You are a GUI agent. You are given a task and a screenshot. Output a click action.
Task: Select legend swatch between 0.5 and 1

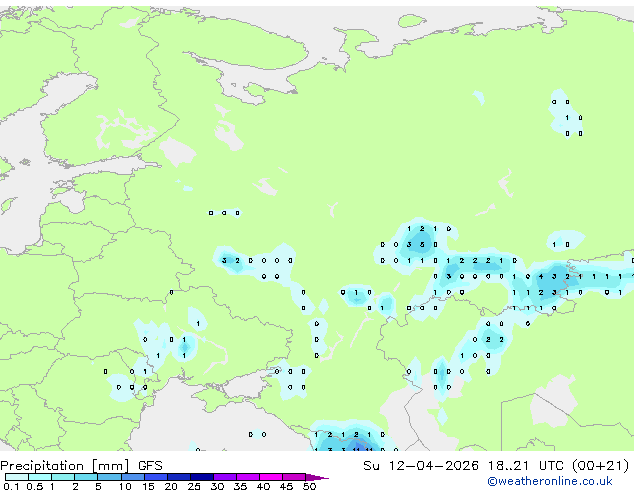click(40, 477)
